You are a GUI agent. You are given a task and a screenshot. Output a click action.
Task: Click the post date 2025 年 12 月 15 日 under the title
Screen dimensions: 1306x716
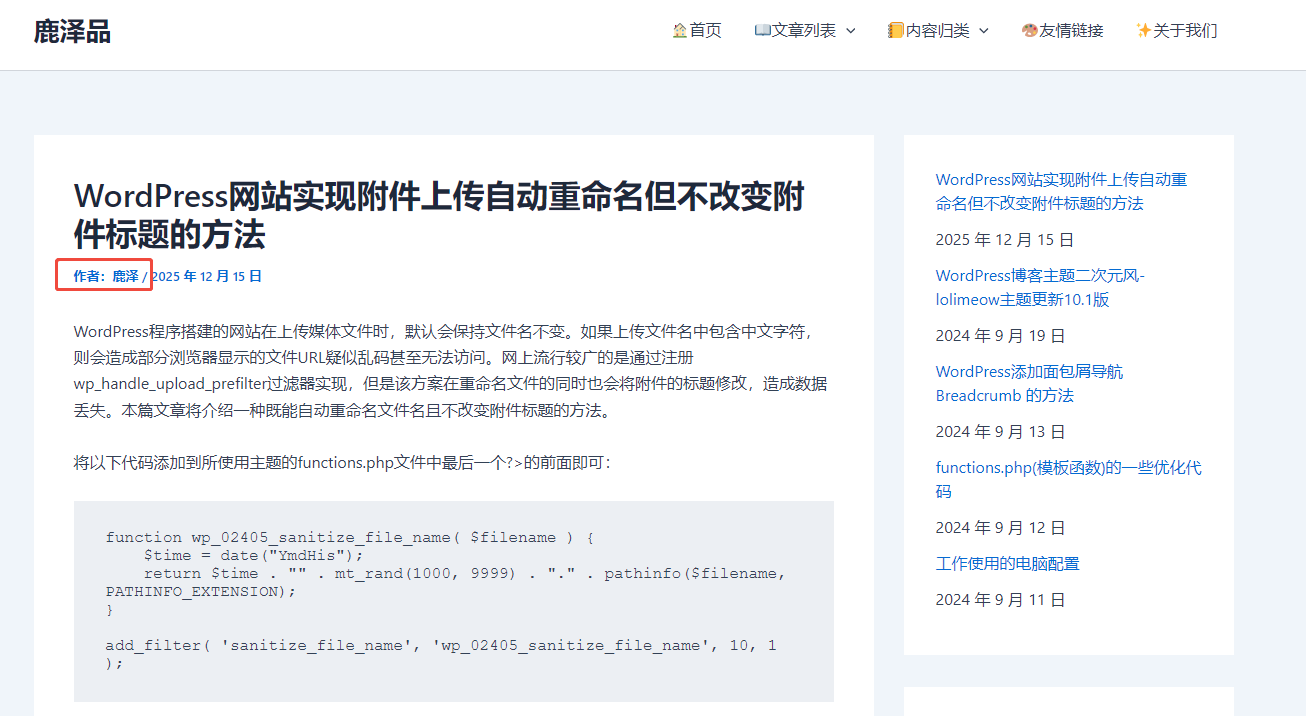point(207,276)
